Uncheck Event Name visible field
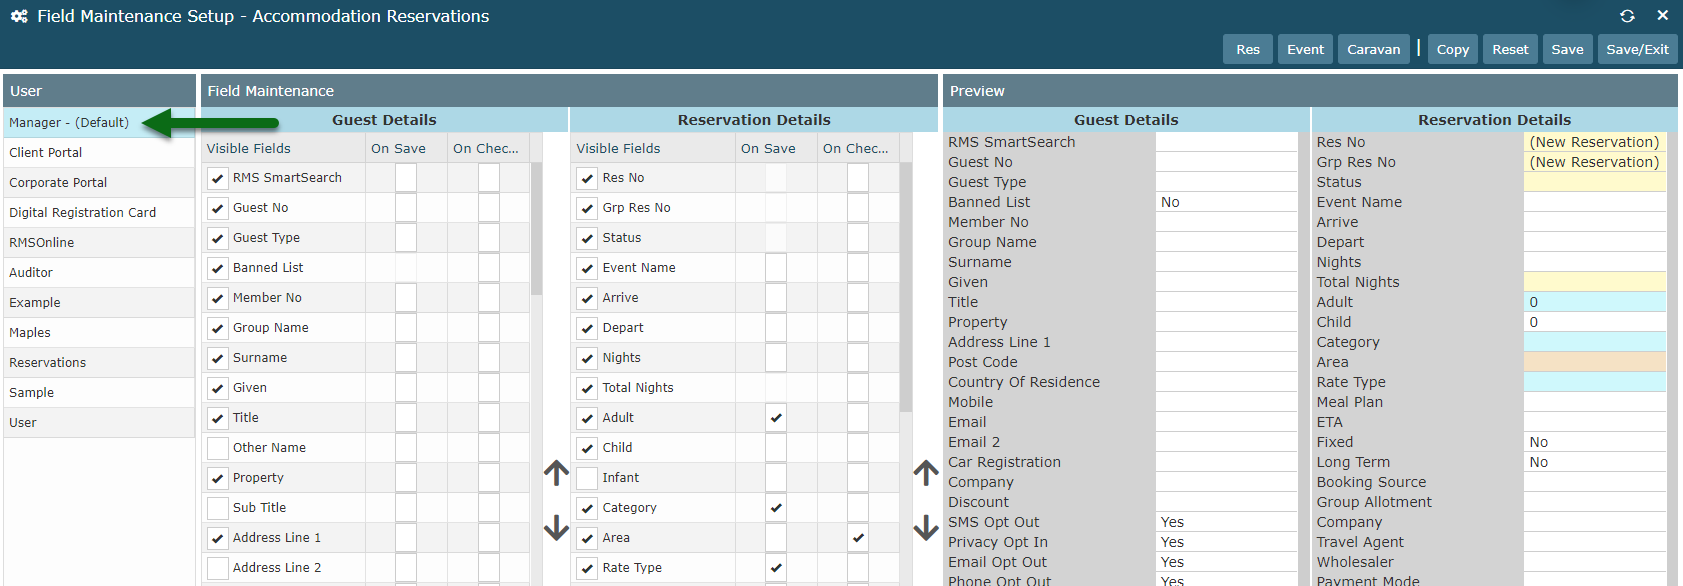Screen dimensions: 1683x586 (588, 268)
